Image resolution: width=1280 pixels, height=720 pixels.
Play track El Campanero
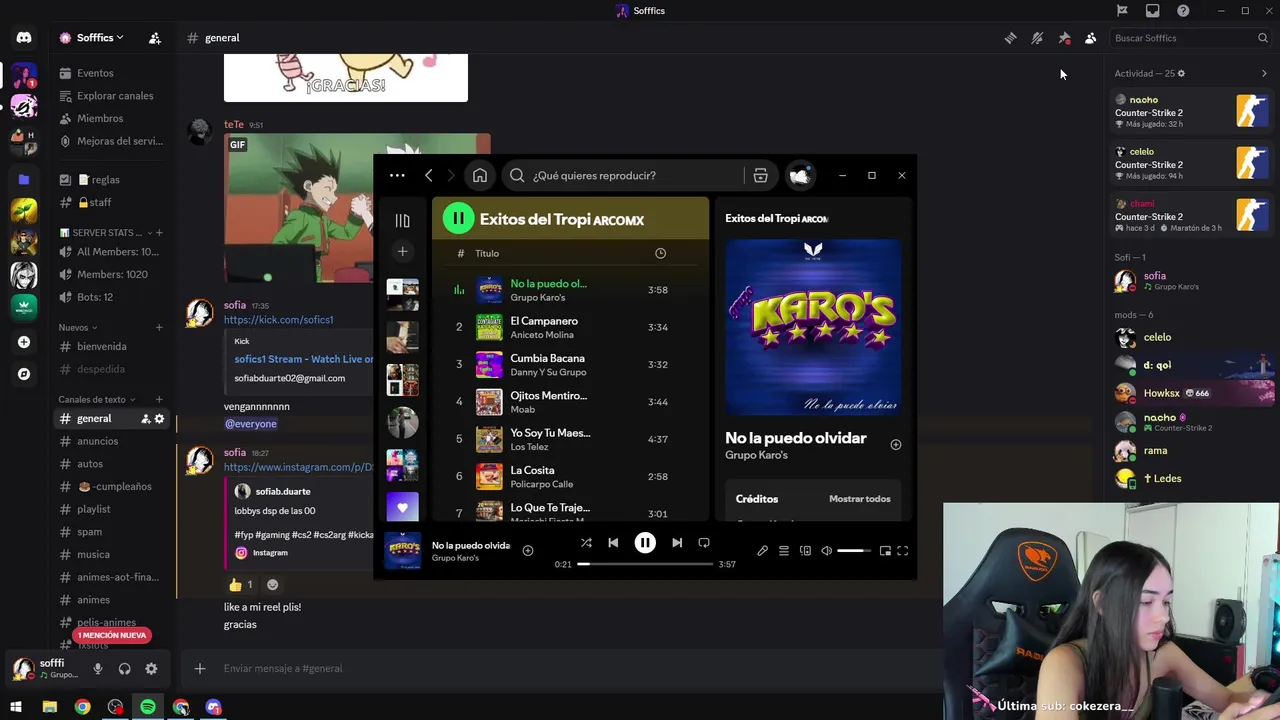(x=570, y=327)
